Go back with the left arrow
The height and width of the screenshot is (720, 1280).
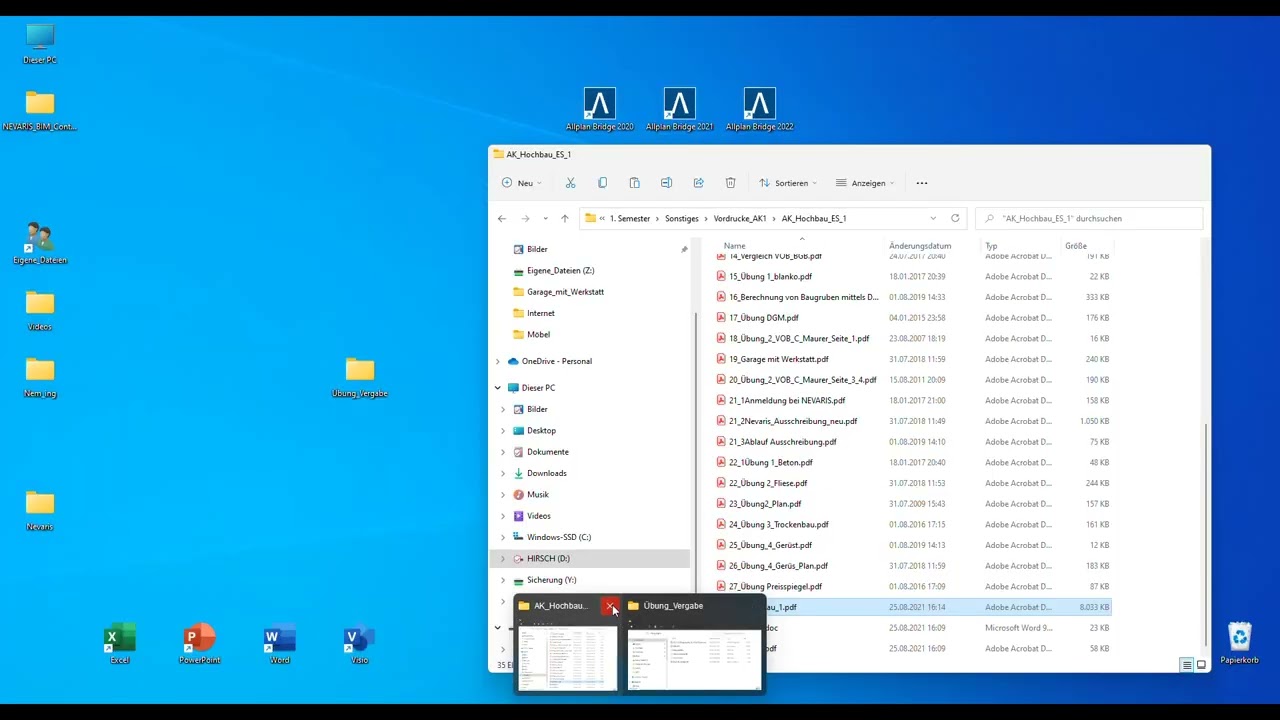click(502, 218)
